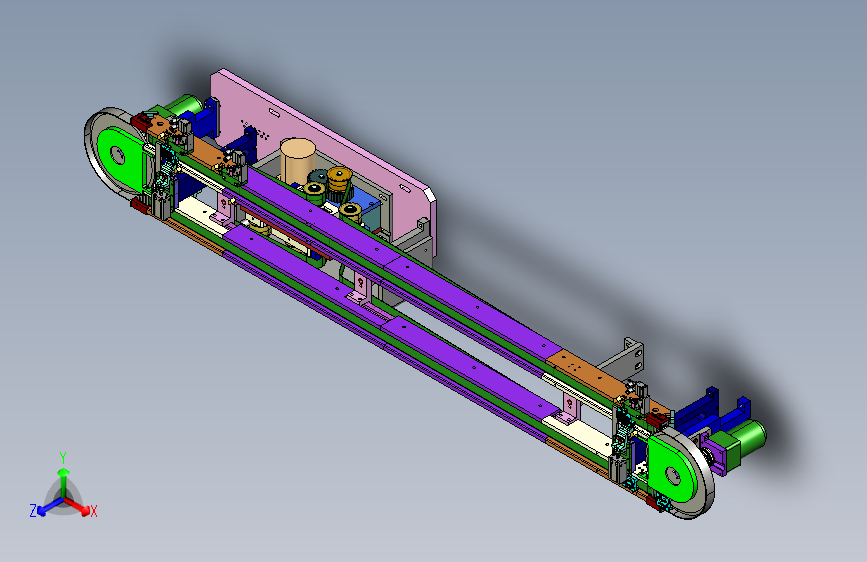Select the green motor at the upper left end

180,107
